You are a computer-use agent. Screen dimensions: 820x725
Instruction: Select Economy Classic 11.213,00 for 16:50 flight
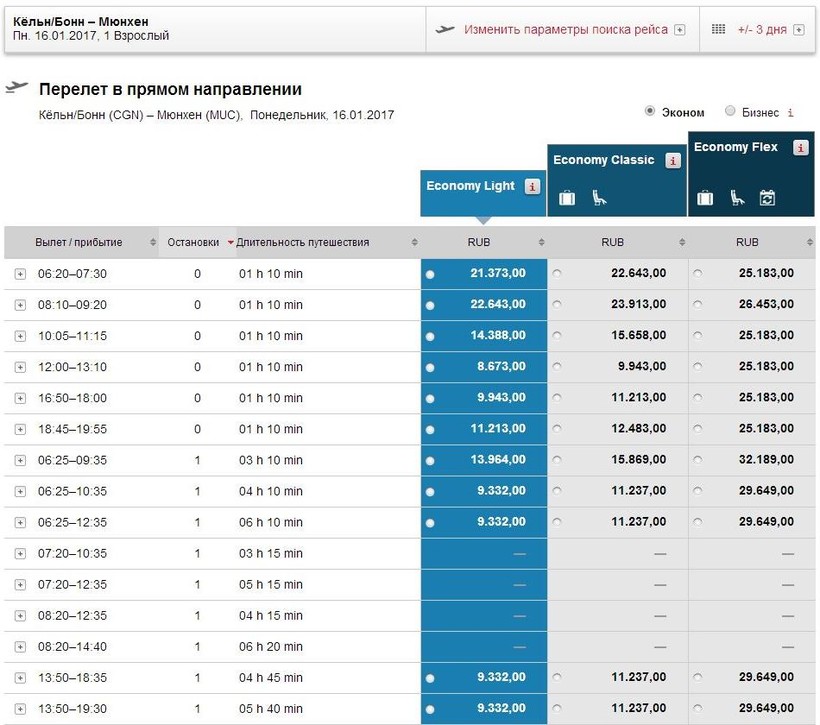click(557, 398)
